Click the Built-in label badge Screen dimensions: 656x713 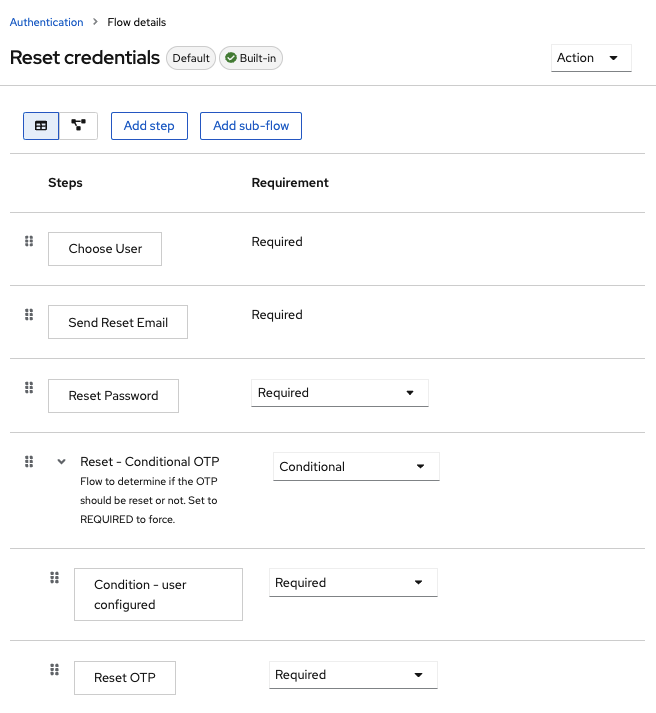click(251, 58)
